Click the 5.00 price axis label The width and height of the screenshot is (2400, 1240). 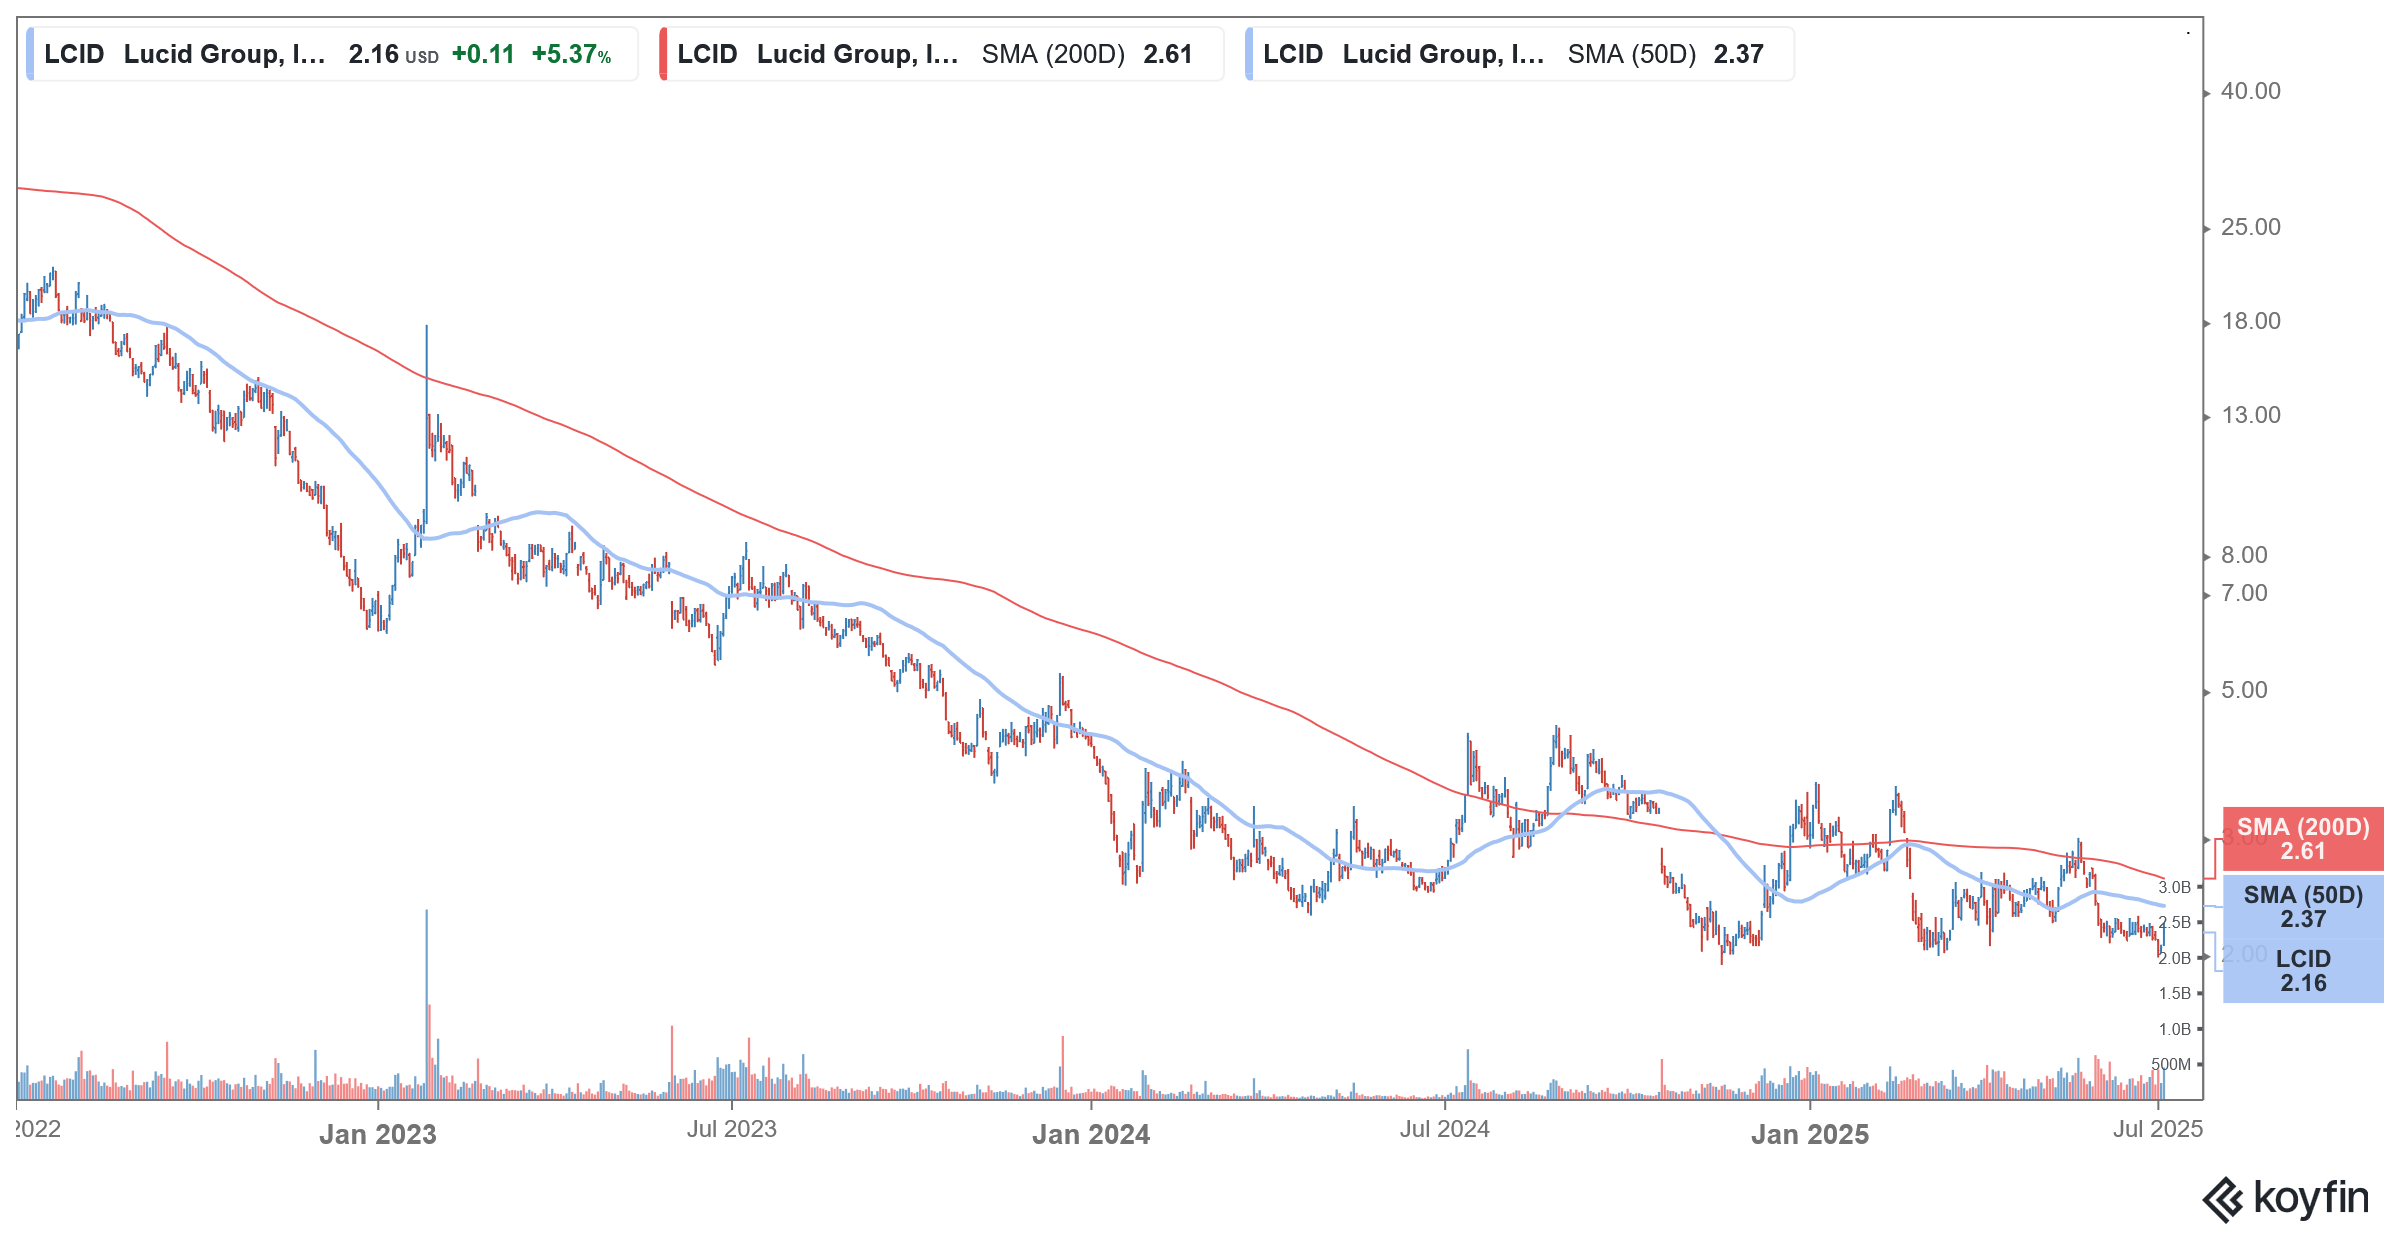[x=2244, y=690]
